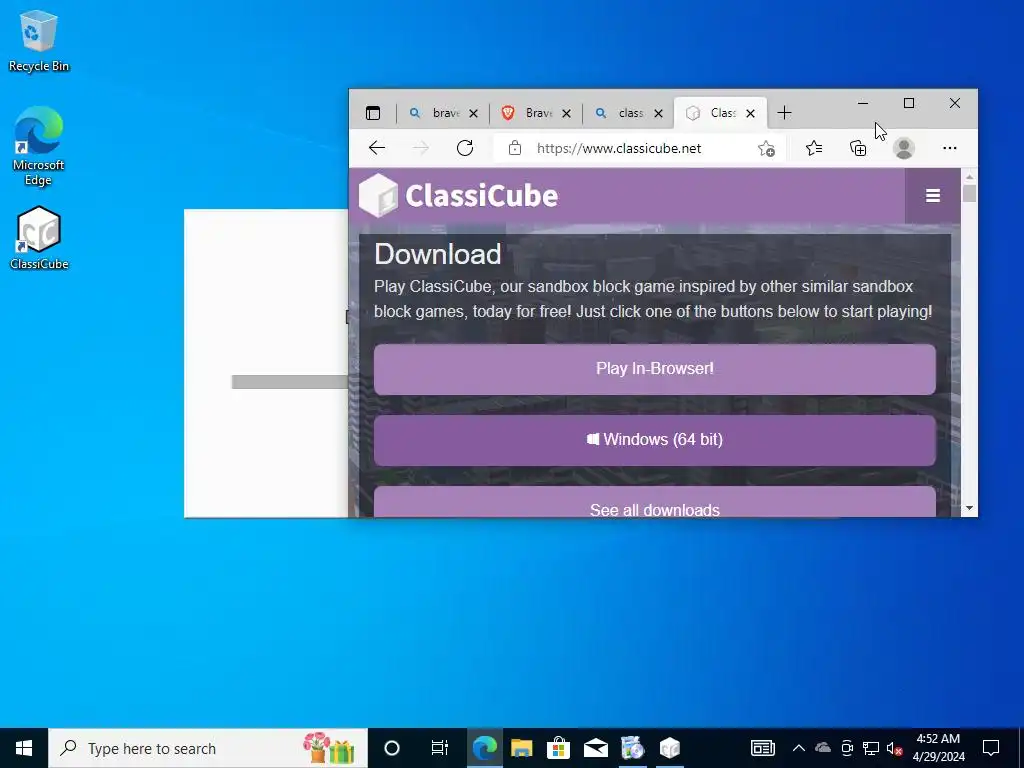
Task: Close the active ClassiCube tab
Action: click(751, 114)
